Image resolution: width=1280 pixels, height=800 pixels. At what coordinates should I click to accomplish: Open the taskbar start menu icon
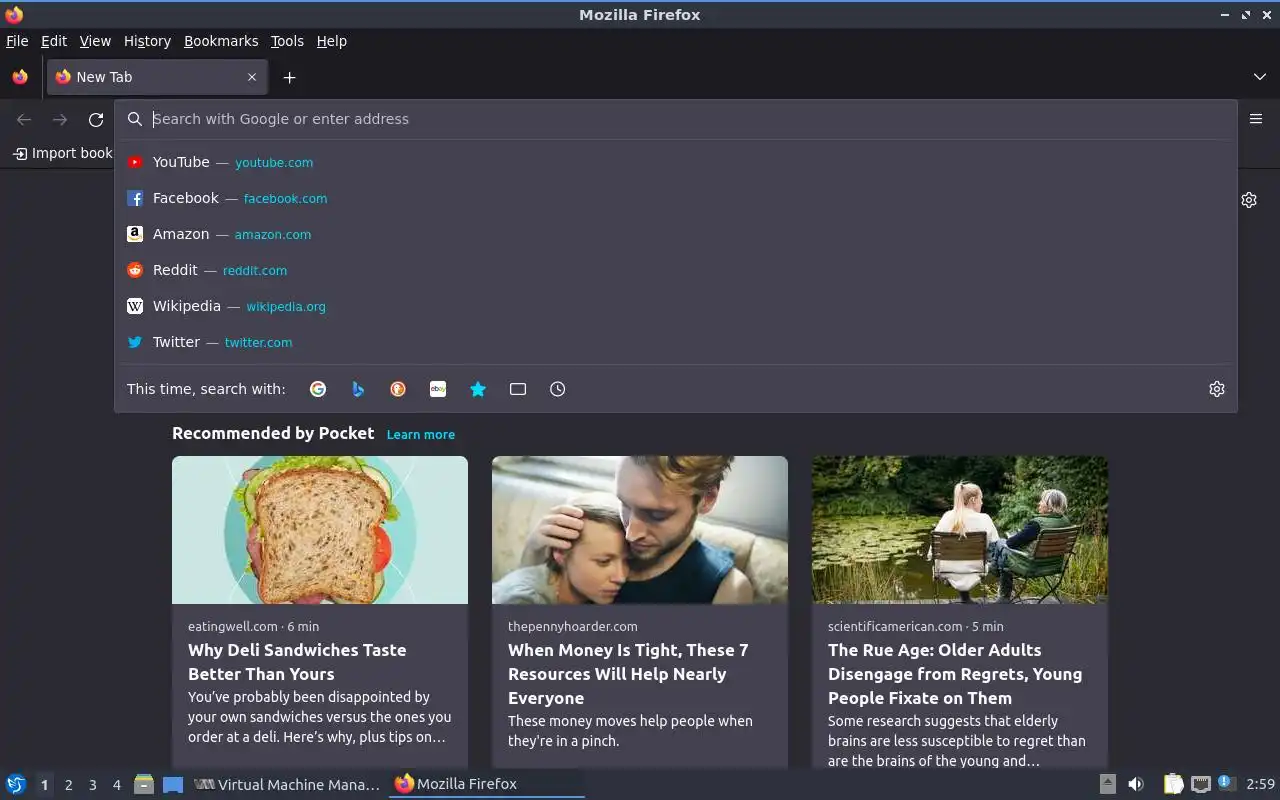16,784
